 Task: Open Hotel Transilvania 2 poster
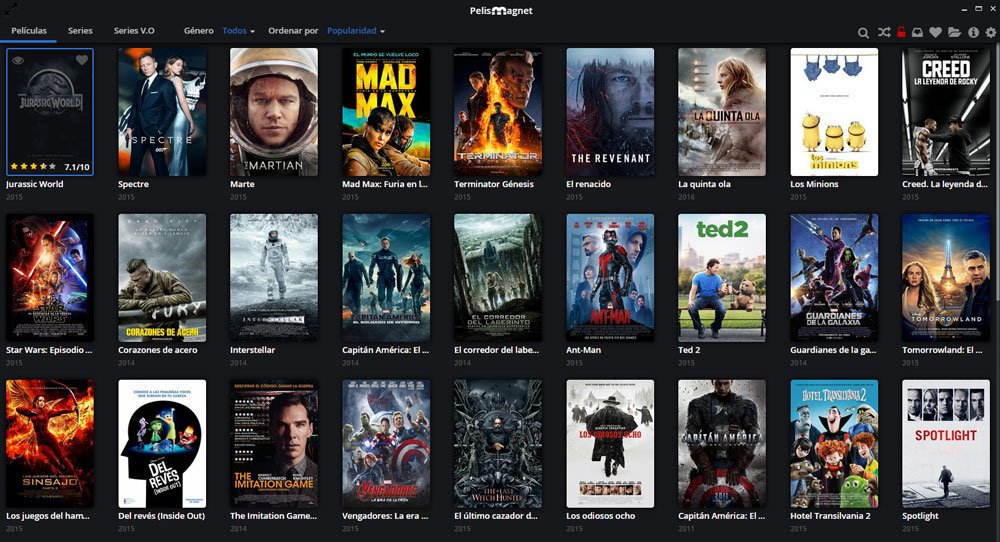[x=834, y=444]
